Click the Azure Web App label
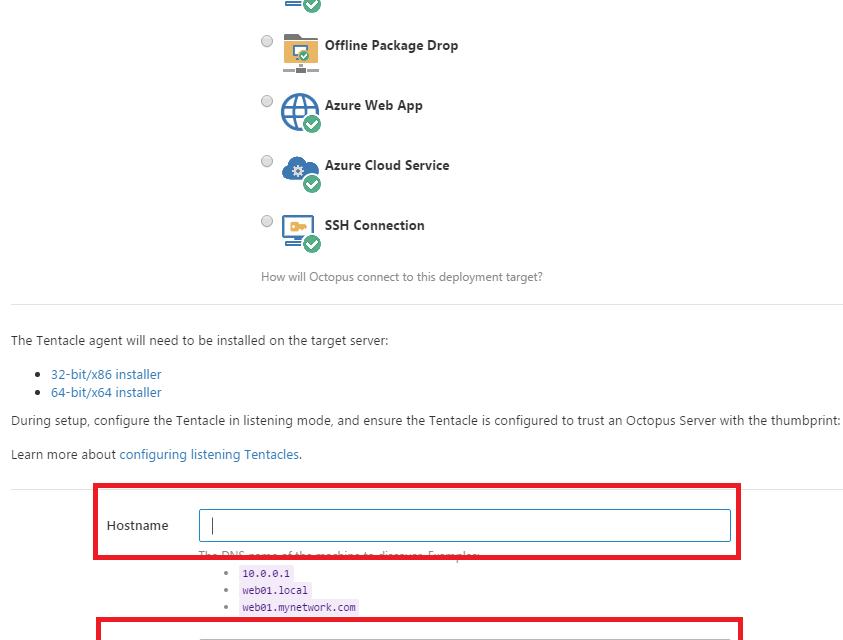Screen dimensions: 843x640 click(373, 106)
